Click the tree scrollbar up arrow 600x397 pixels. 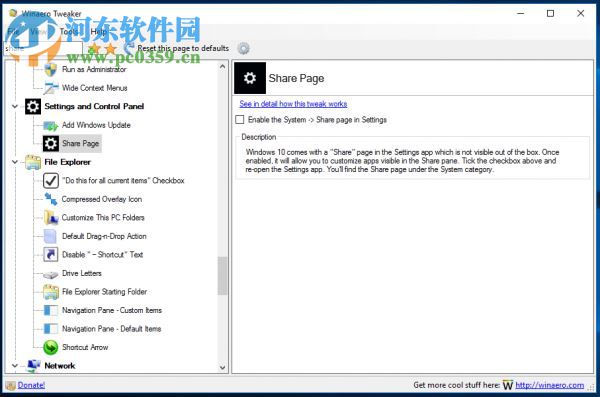tap(222, 67)
